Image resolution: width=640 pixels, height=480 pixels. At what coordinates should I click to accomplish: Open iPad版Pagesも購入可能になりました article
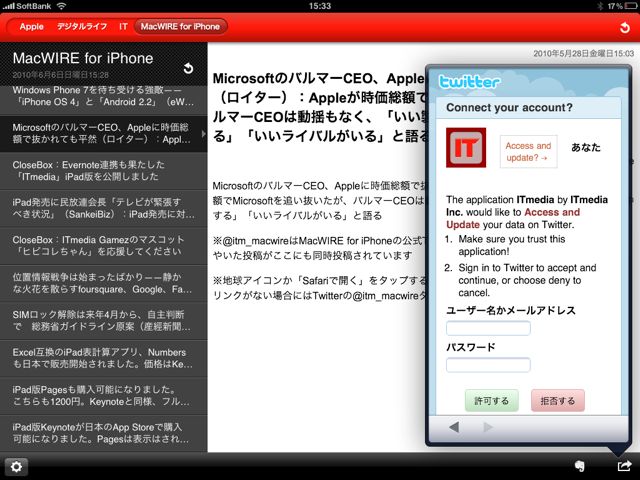click(x=104, y=396)
